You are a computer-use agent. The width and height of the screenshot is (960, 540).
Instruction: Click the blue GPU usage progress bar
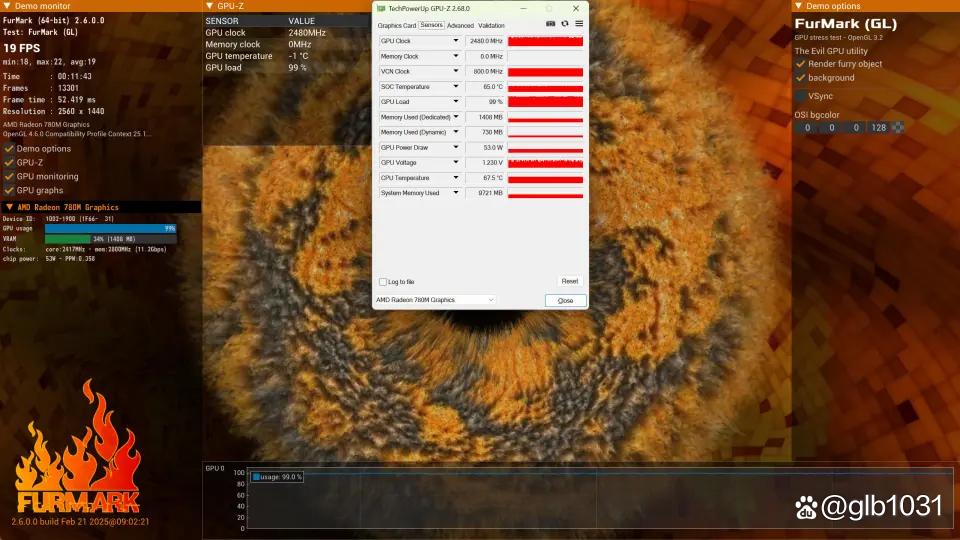111,228
